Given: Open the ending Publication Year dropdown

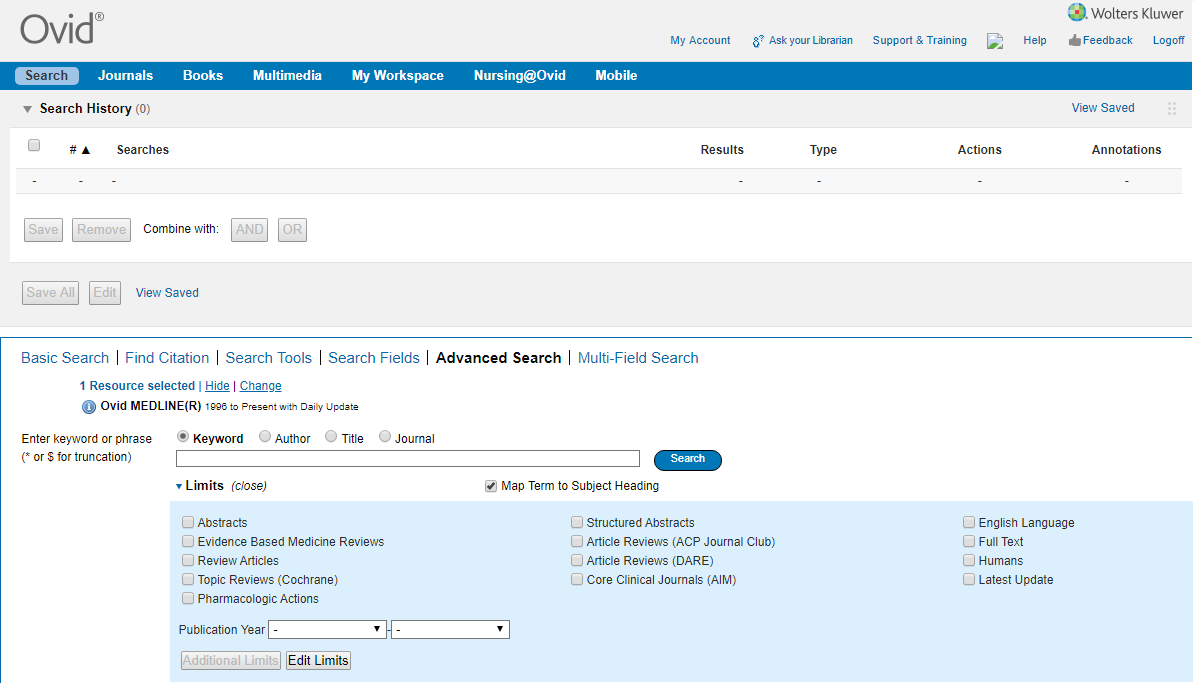Looking at the screenshot, I should pos(450,629).
